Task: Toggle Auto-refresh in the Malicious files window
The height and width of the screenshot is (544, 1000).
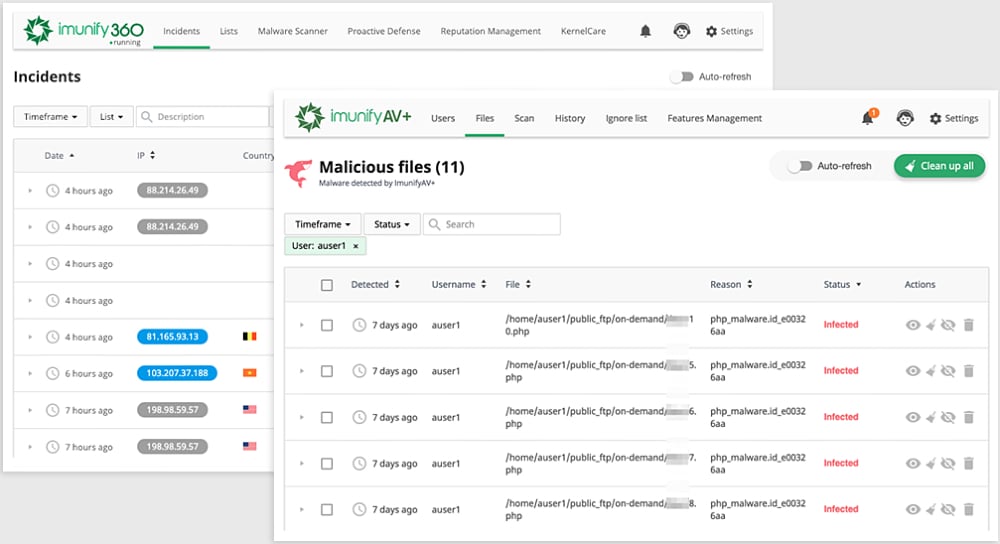Action: [x=800, y=166]
